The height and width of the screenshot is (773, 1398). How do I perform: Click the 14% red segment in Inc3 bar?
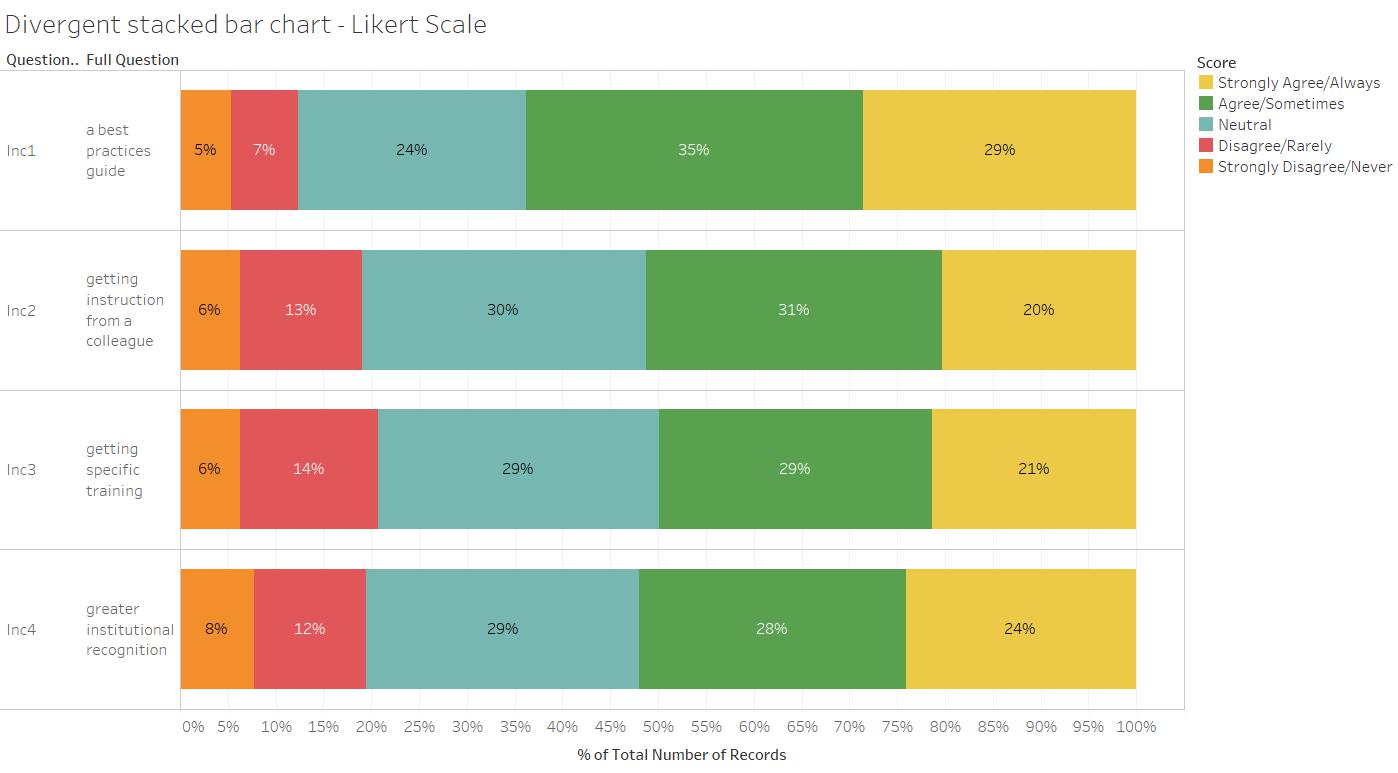coord(309,469)
